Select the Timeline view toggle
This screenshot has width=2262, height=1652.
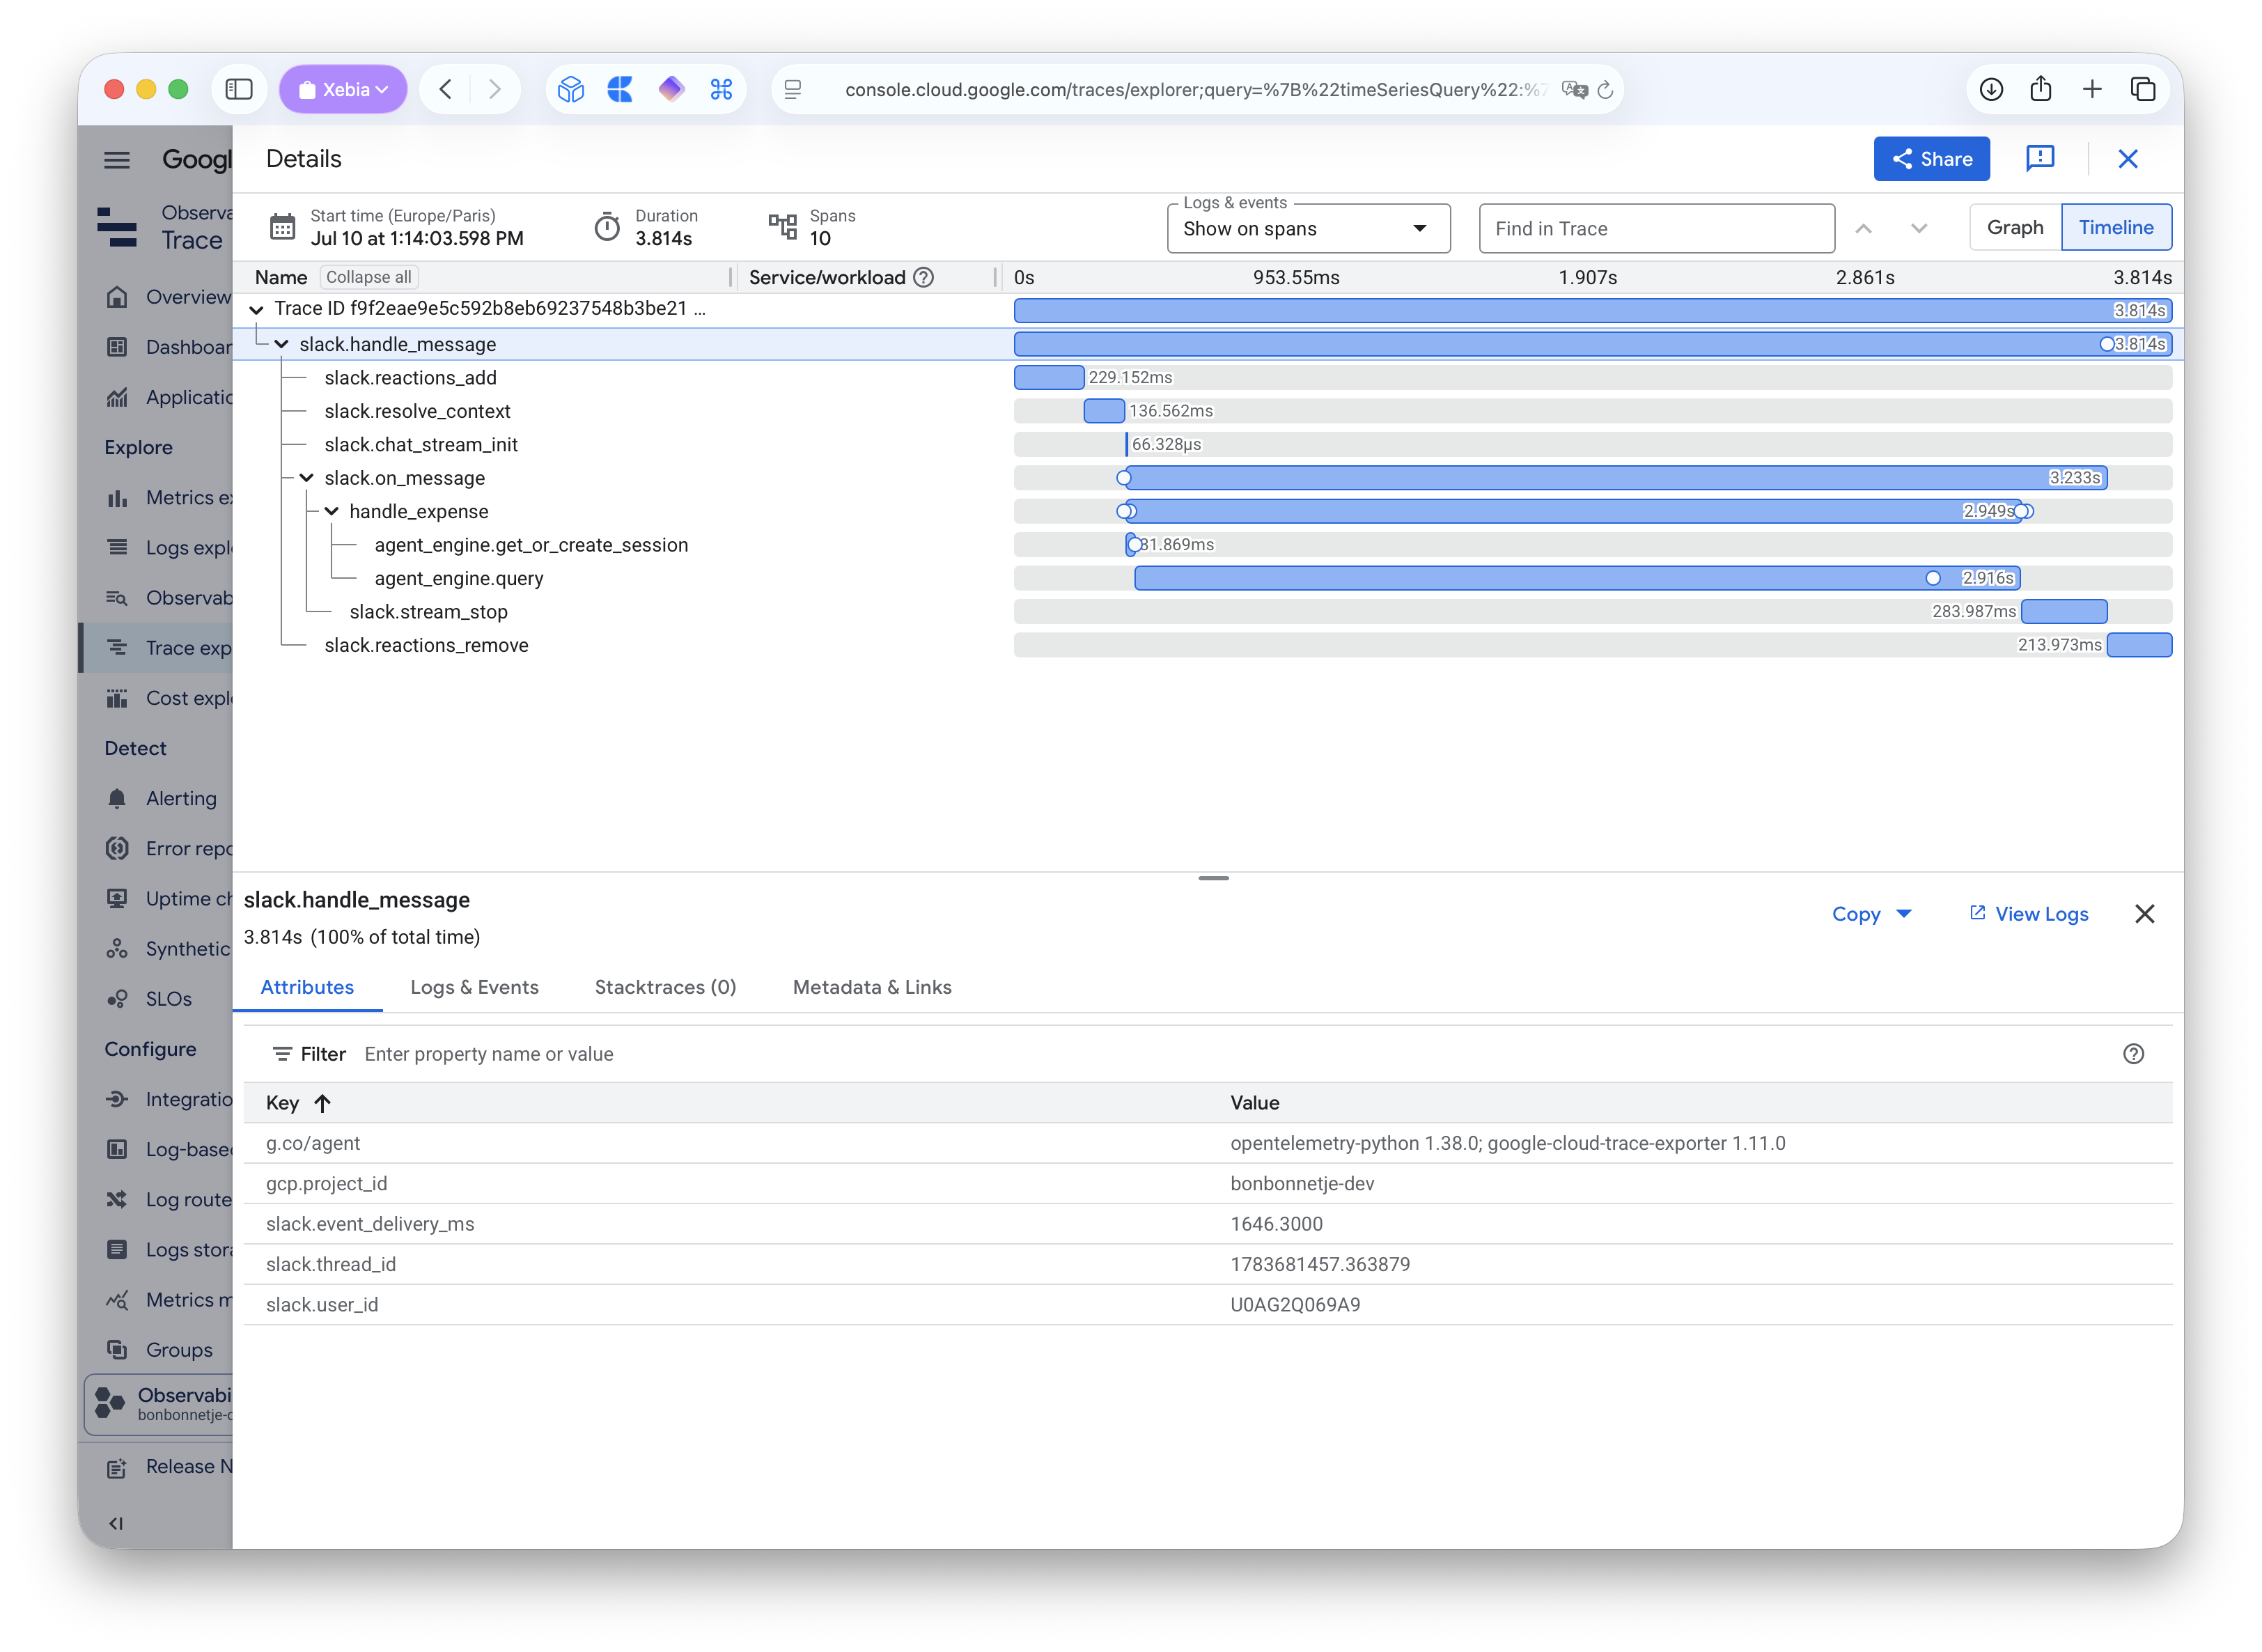(2116, 228)
